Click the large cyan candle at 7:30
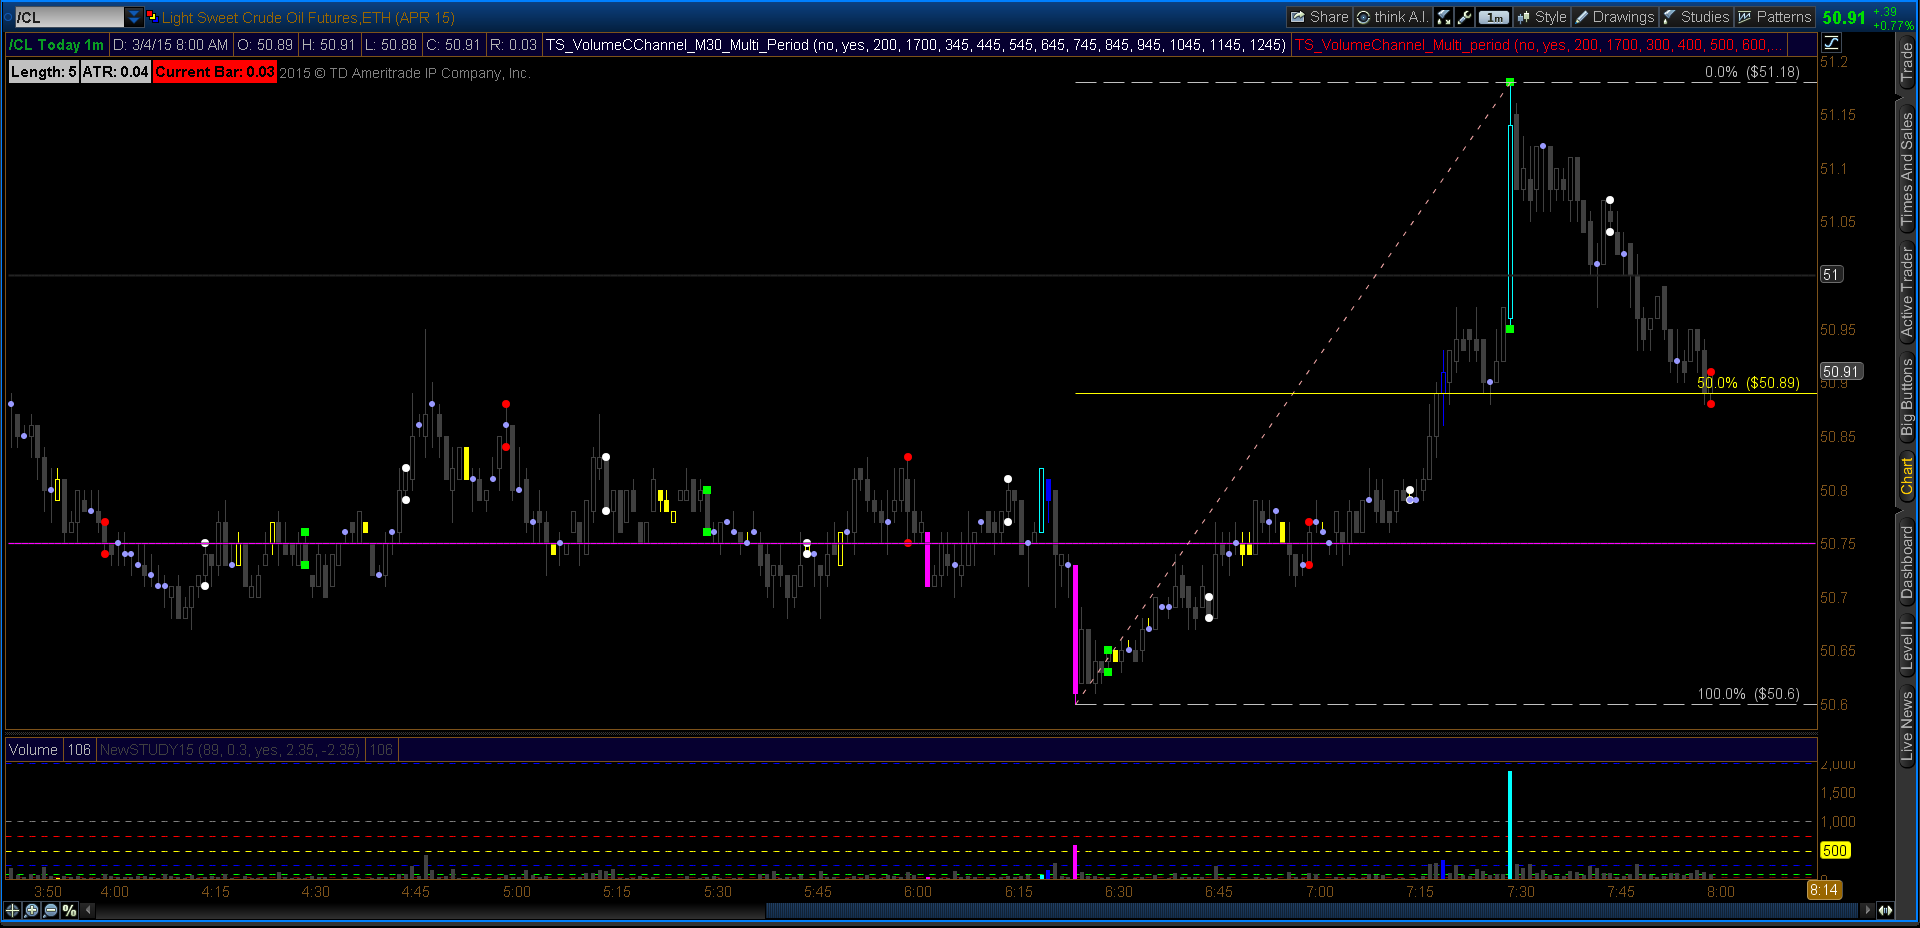 pyautogui.click(x=1510, y=205)
